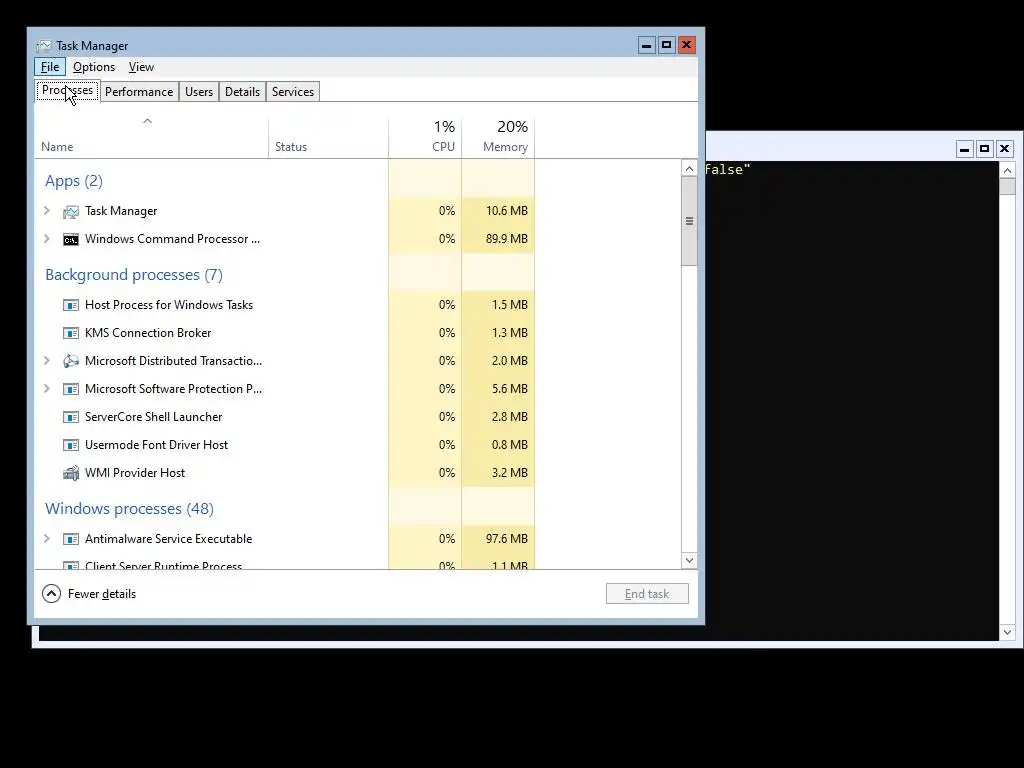Viewport: 1024px width, 768px height.
Task: Open the Options menu
Action: 94,67
